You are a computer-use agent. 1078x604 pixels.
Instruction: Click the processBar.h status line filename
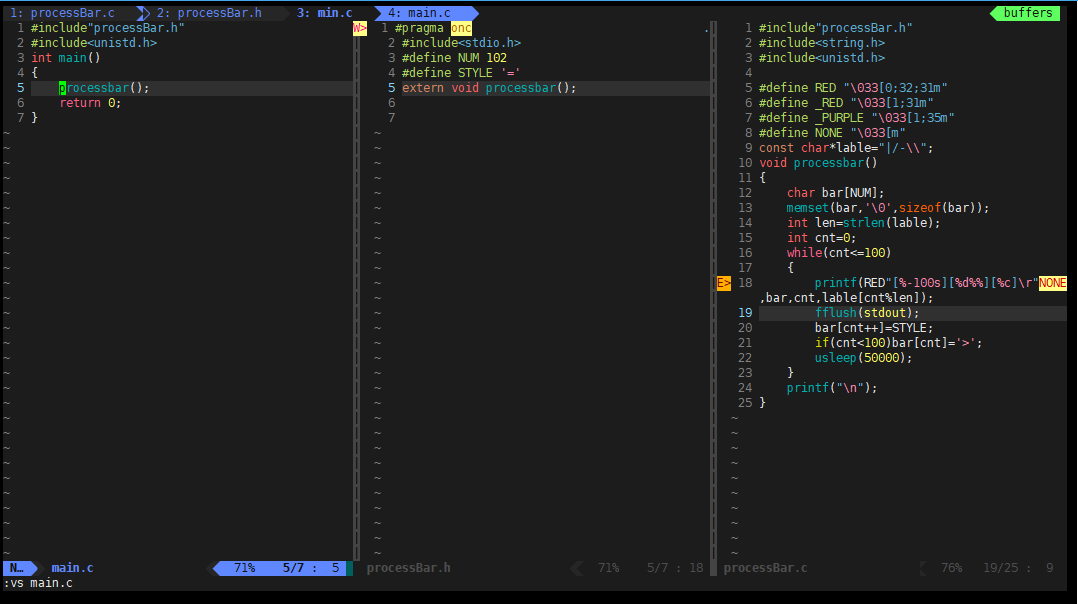[x=408, y=568]
